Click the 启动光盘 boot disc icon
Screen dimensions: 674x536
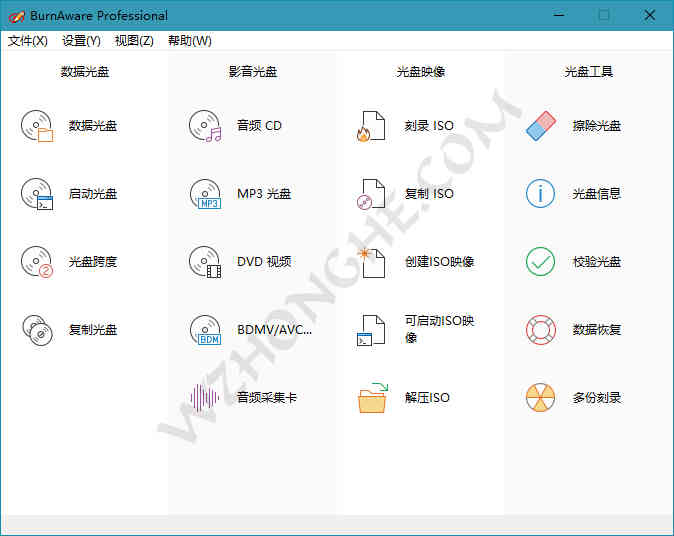37,194
